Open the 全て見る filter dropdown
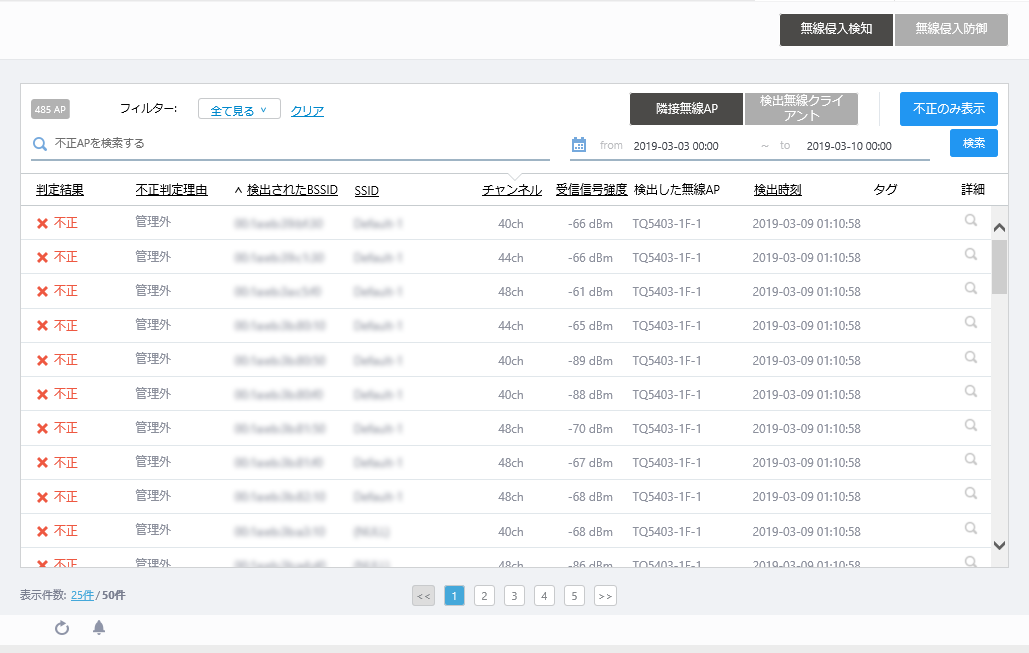Screen dimensions: 1029x653 tap(239, 110)
